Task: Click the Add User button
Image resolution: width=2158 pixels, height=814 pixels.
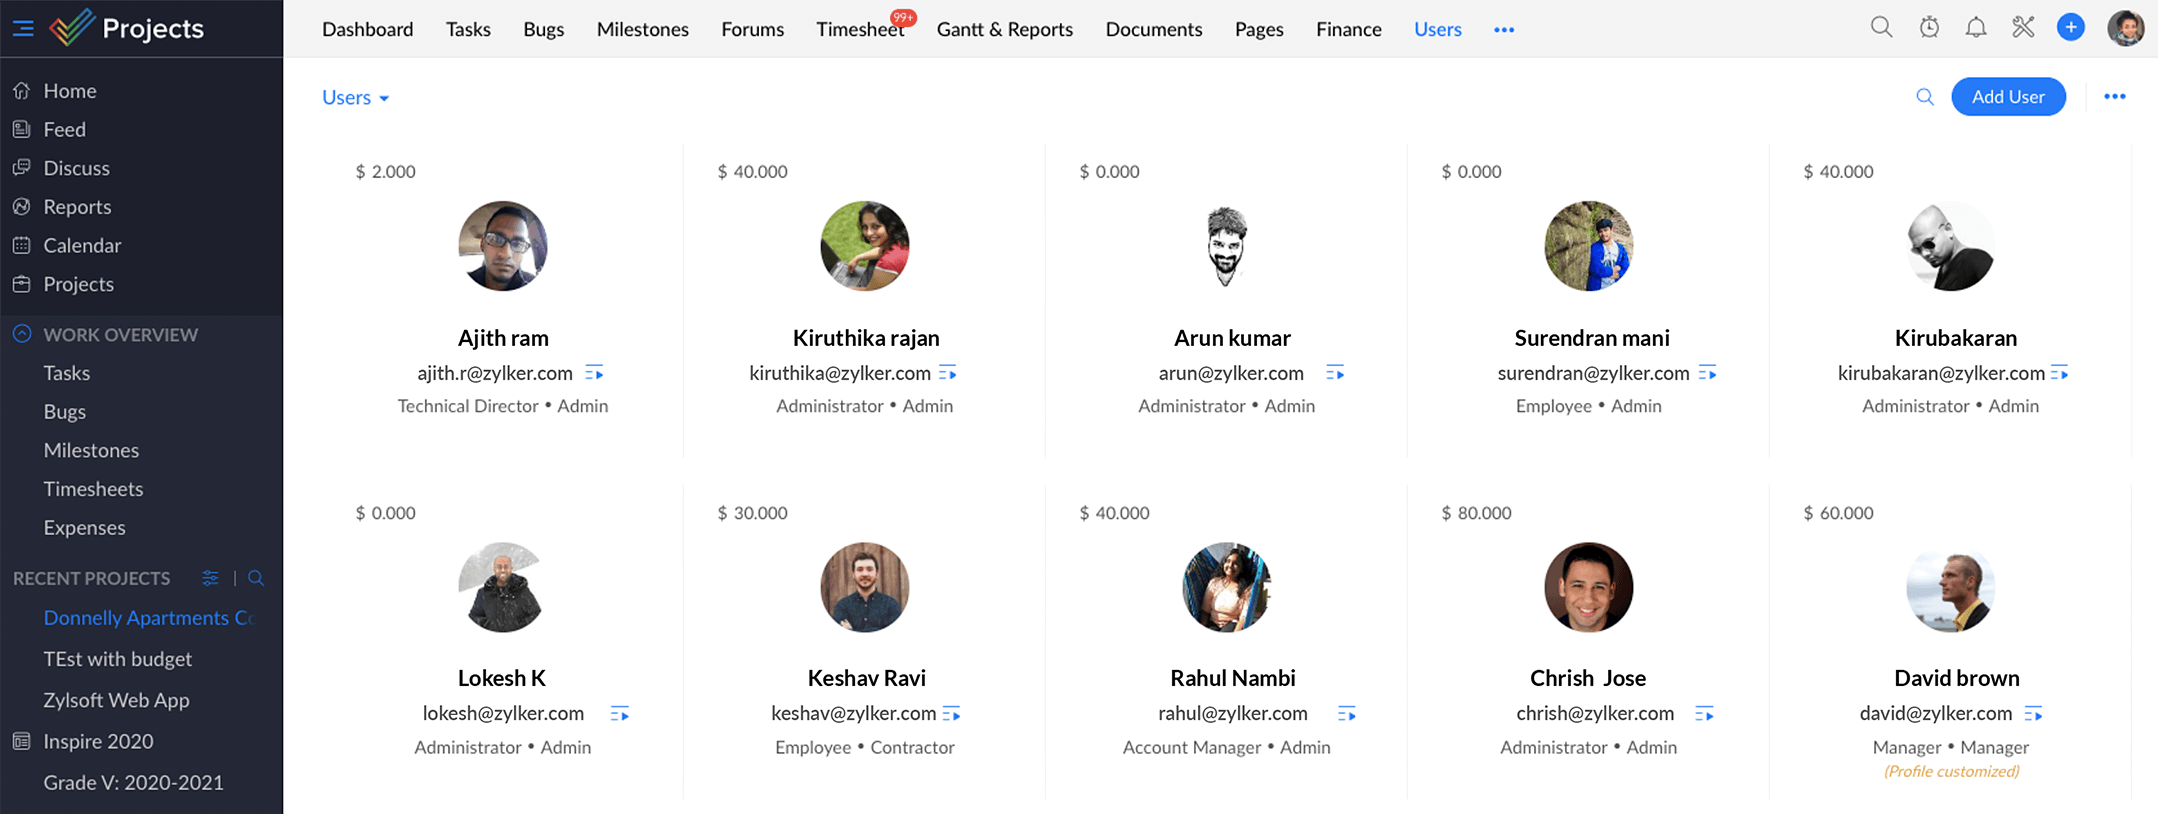Action: click(2008, 97)
